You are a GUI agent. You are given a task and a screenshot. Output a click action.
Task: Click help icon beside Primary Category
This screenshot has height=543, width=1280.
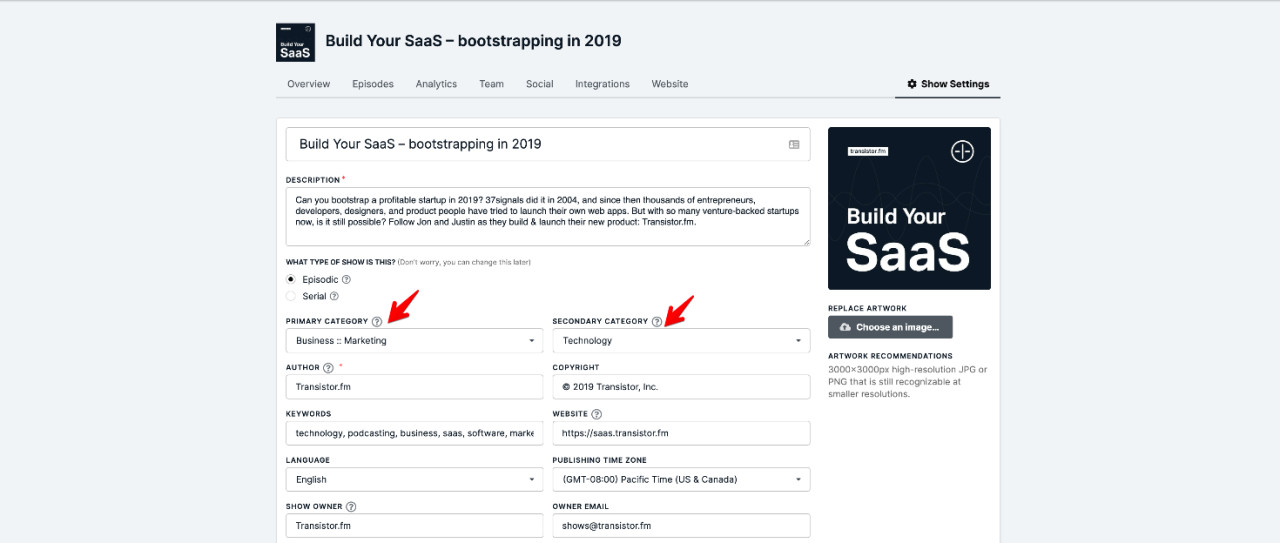pyautogui.click(x=376, y=322)
